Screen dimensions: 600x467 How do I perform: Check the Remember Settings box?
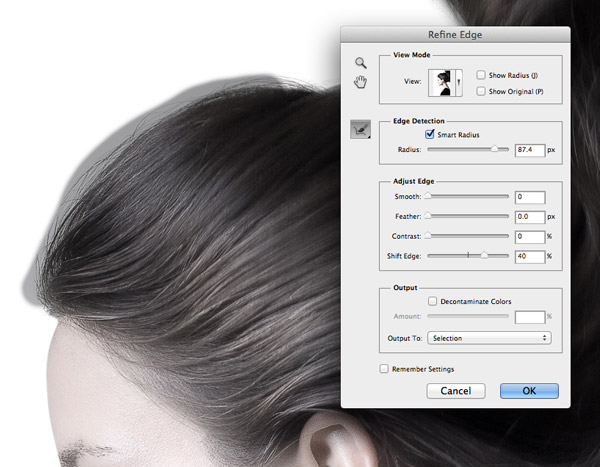[385, 368]
